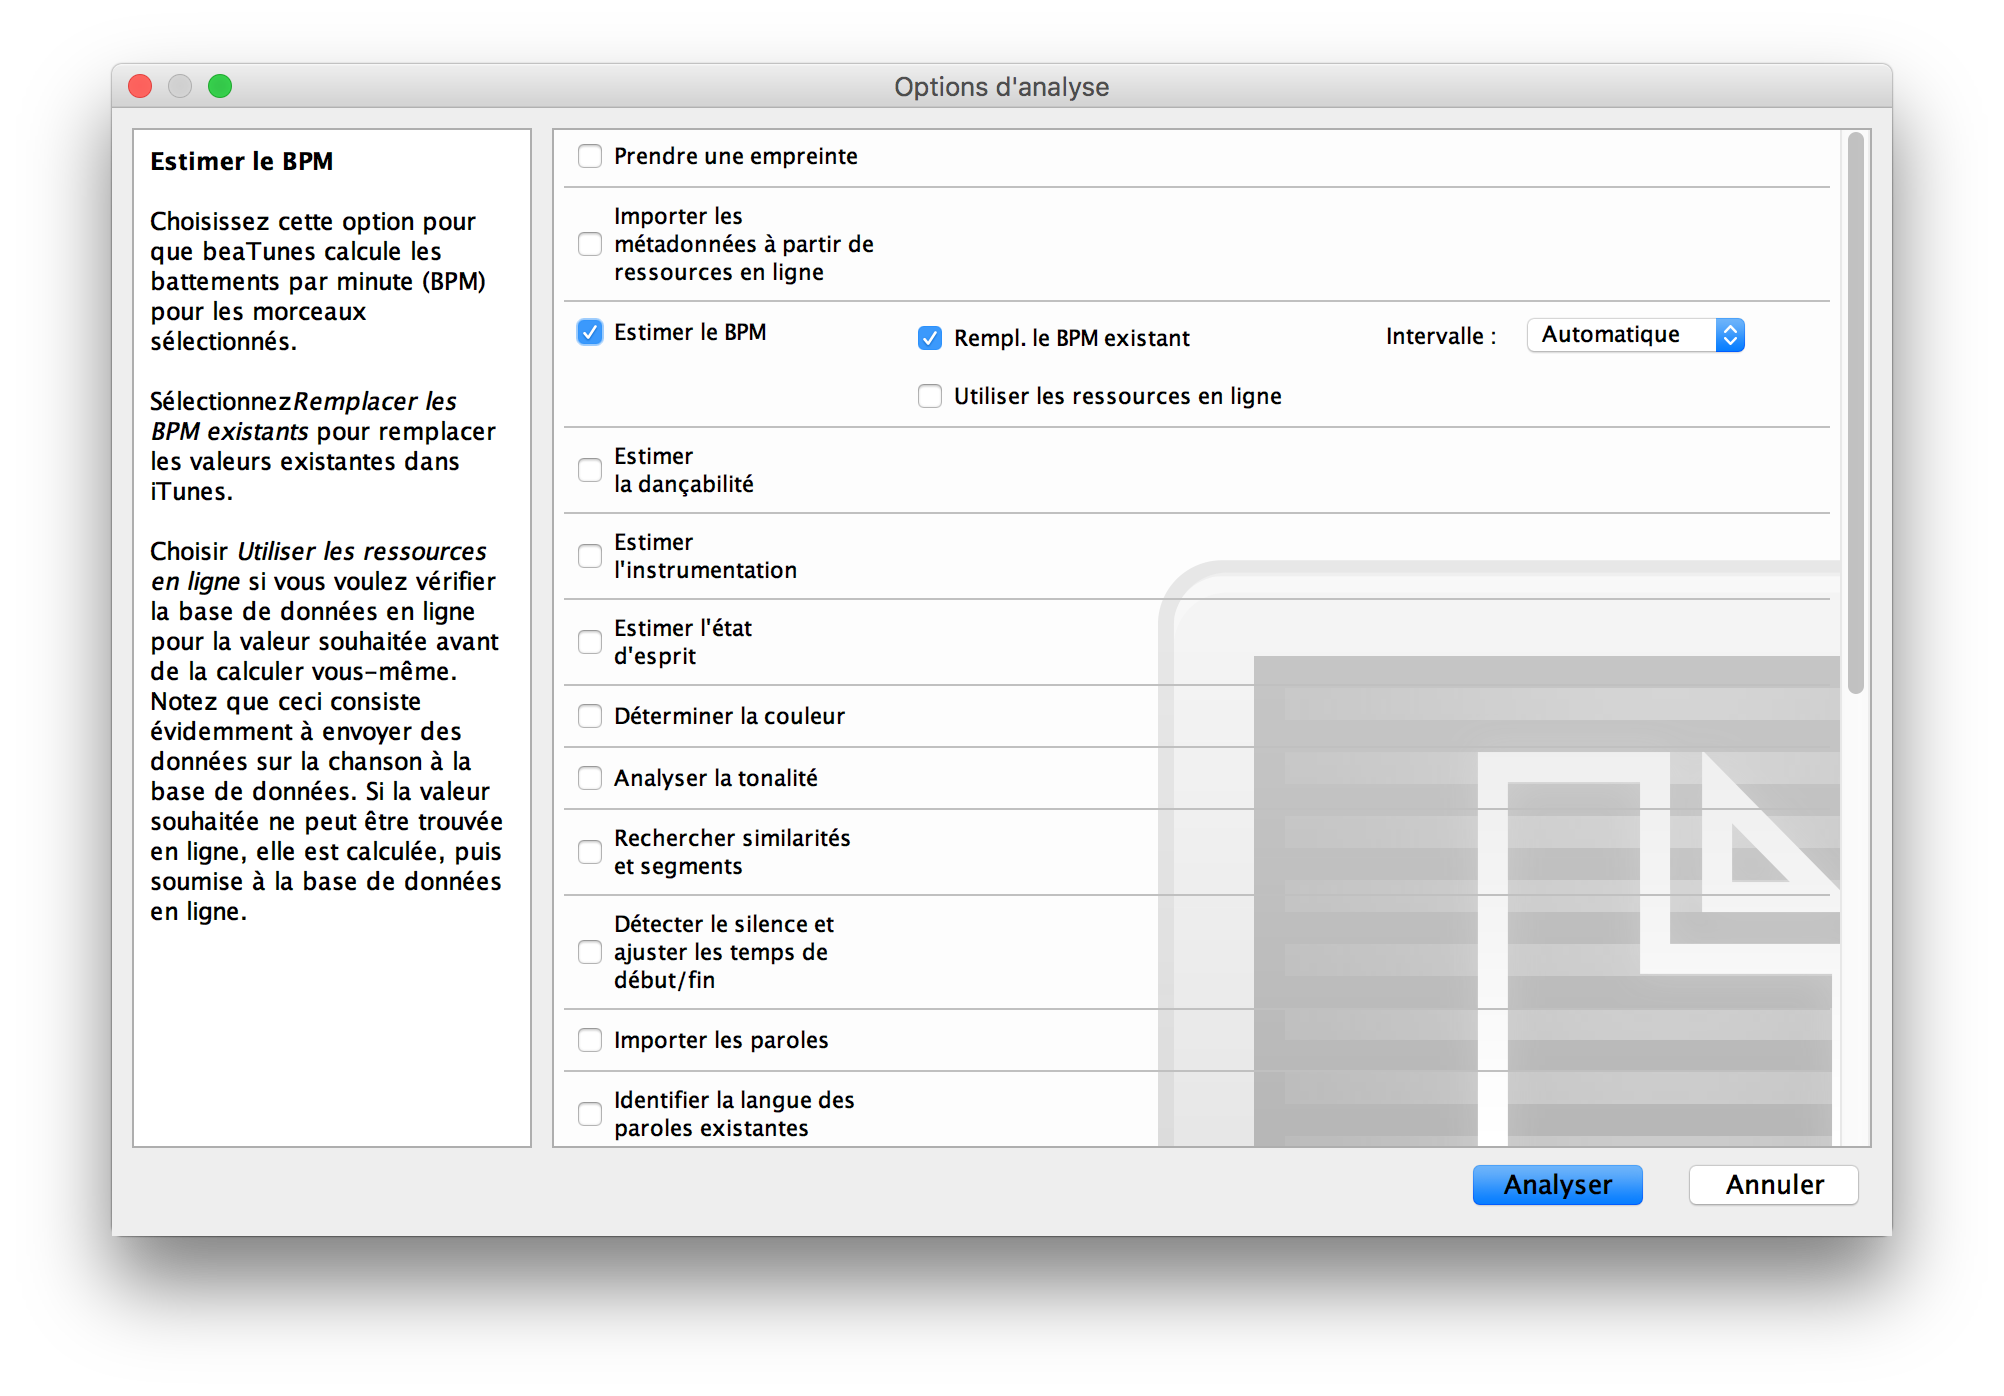Image resolution: width=2004 pixels, height=1396 pixels.
Task: Check "Estimer la dançabilité"
Action: coord(589,470)
